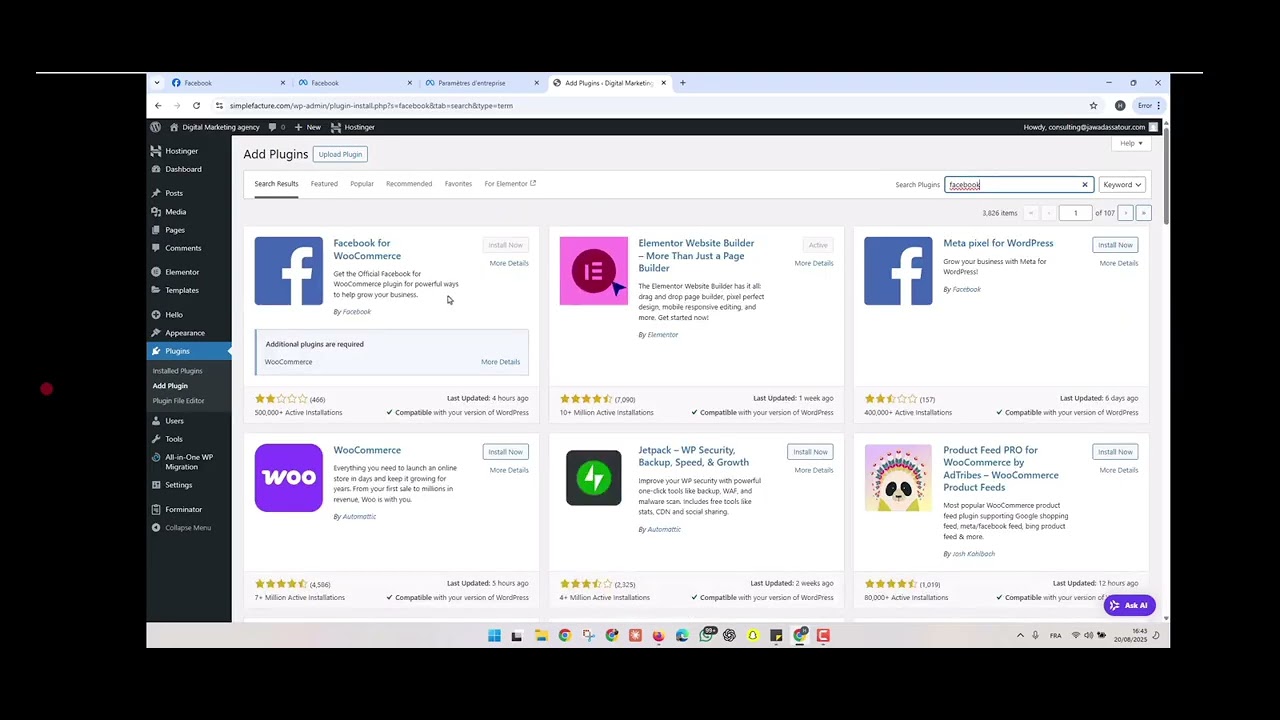The image size is (1280, 720).
Task: Go to Posts in the sidebar
Action: pyautogui.click(x=174, y=193)
